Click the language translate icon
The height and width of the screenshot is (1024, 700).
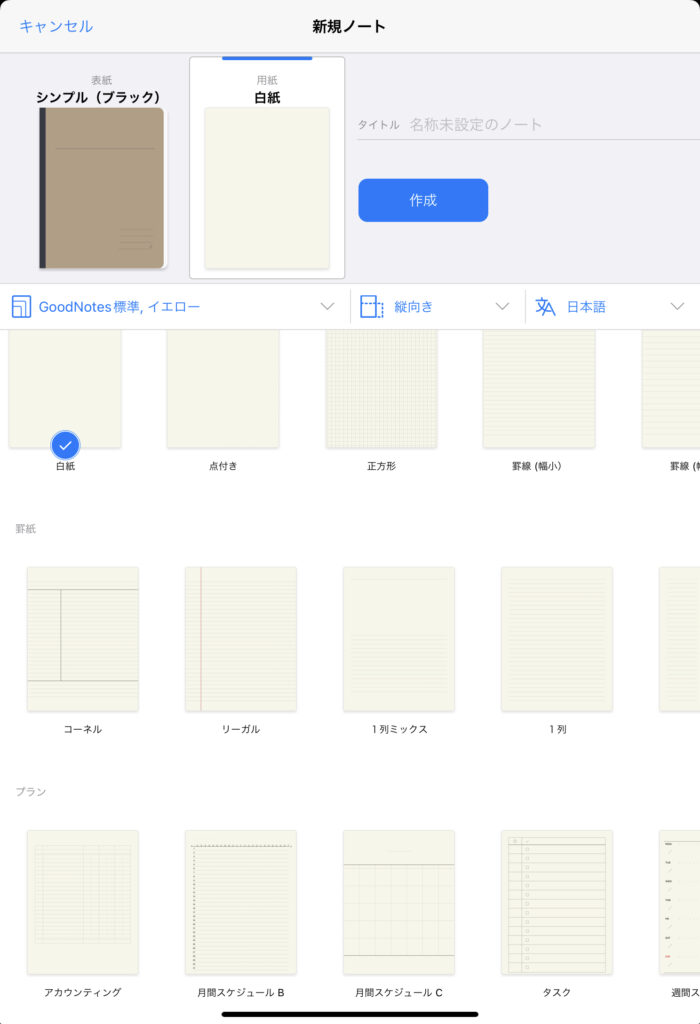[545, 306]
